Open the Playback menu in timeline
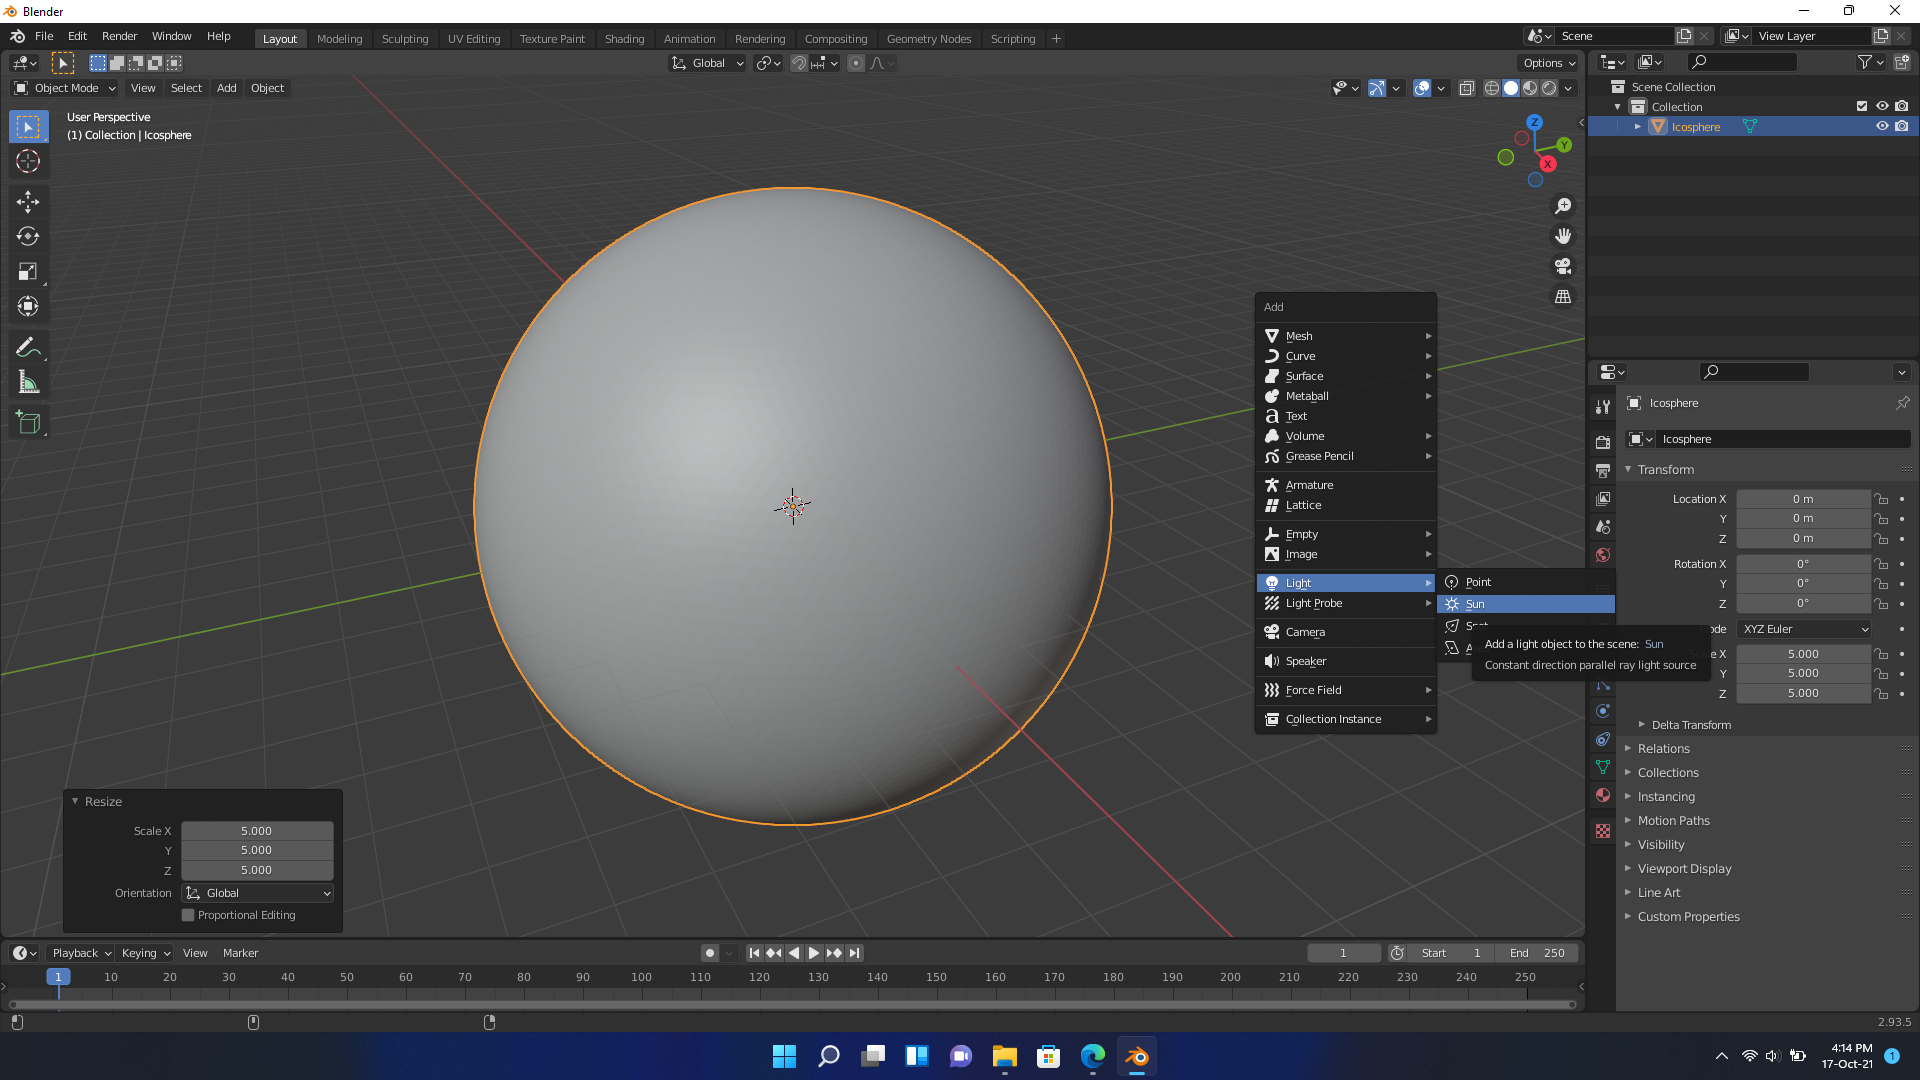Screen dimensions: 1920x1080 (80, 953)
